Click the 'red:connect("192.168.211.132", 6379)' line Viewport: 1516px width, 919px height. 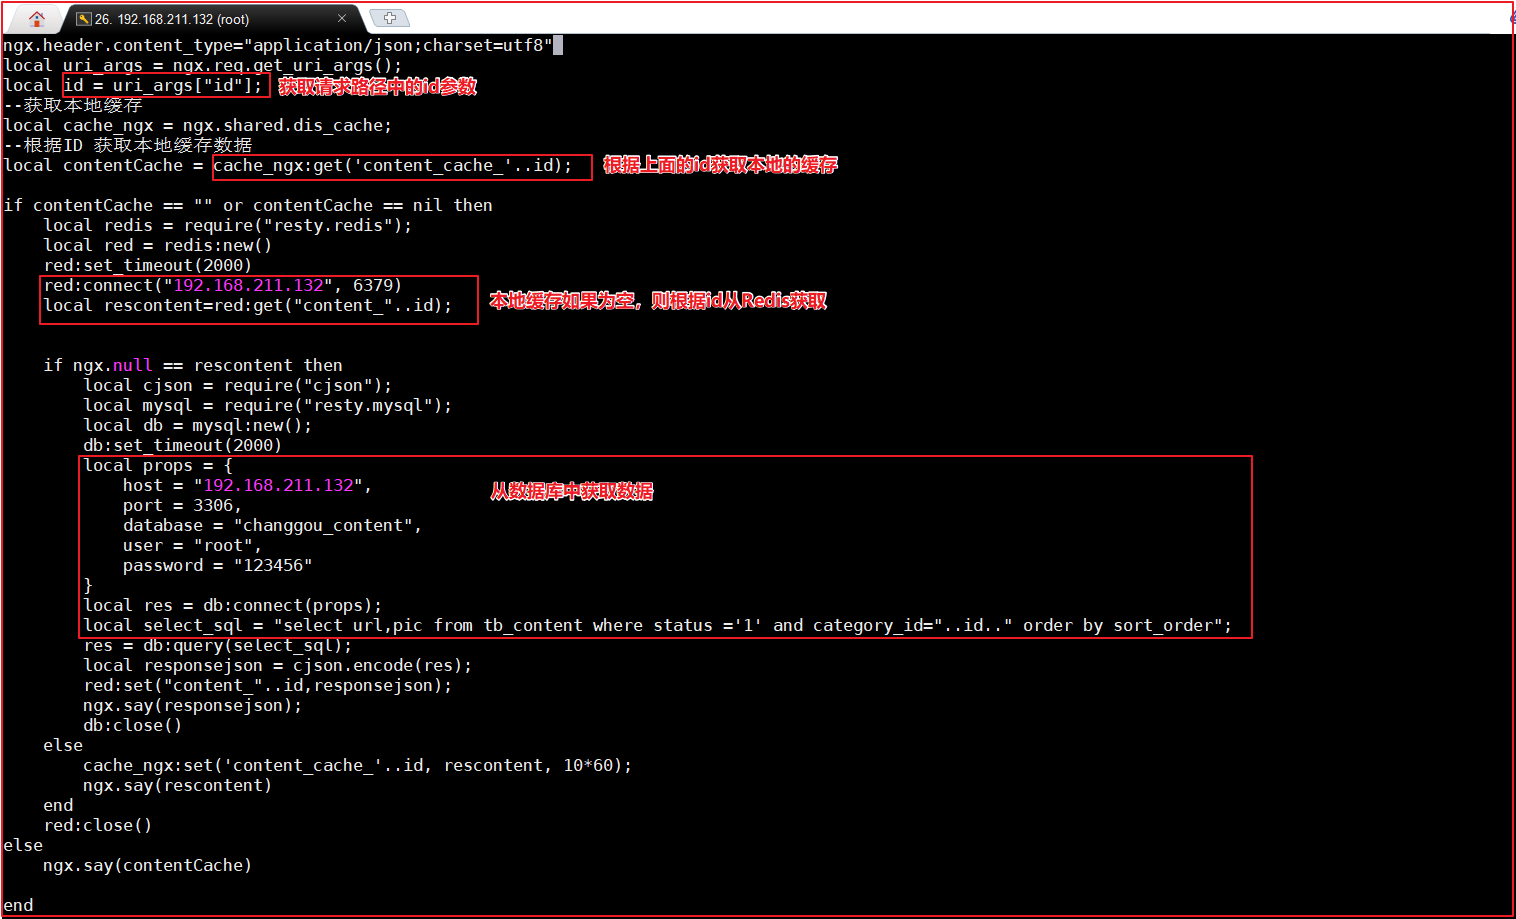click(x=223, y=285)
